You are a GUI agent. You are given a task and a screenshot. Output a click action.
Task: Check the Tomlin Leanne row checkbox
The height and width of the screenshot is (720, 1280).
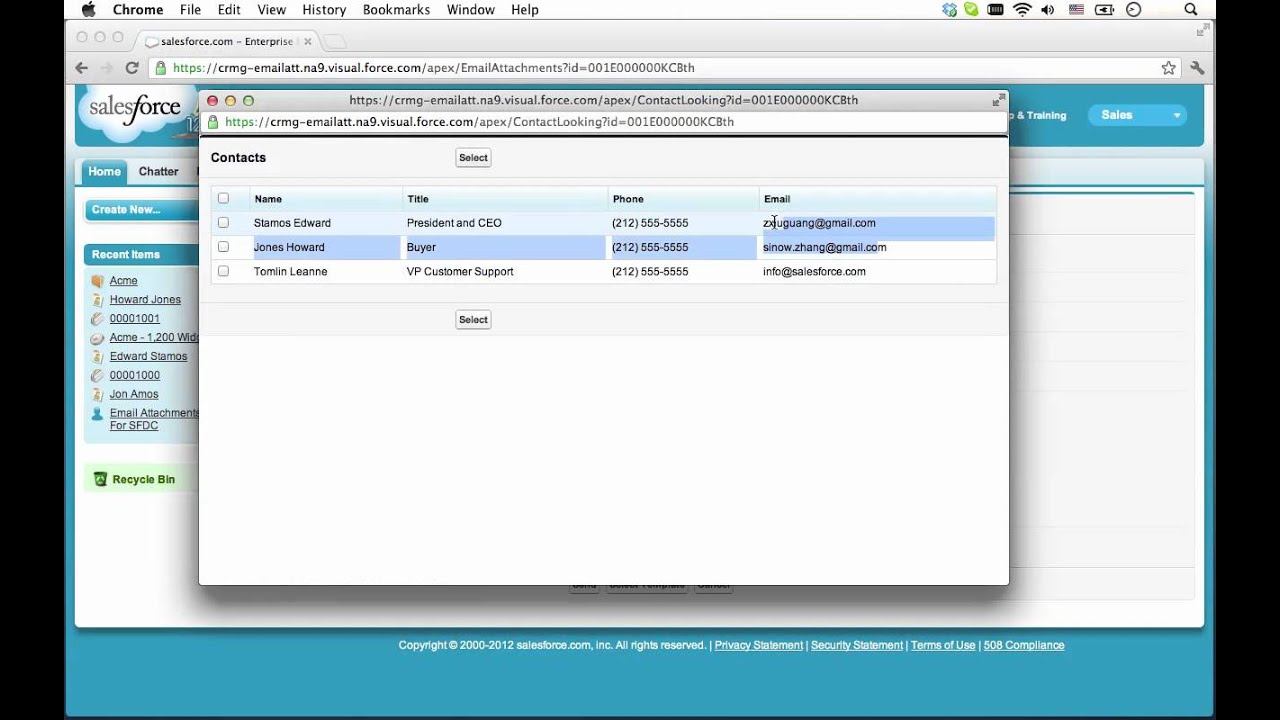coord(223,271)
